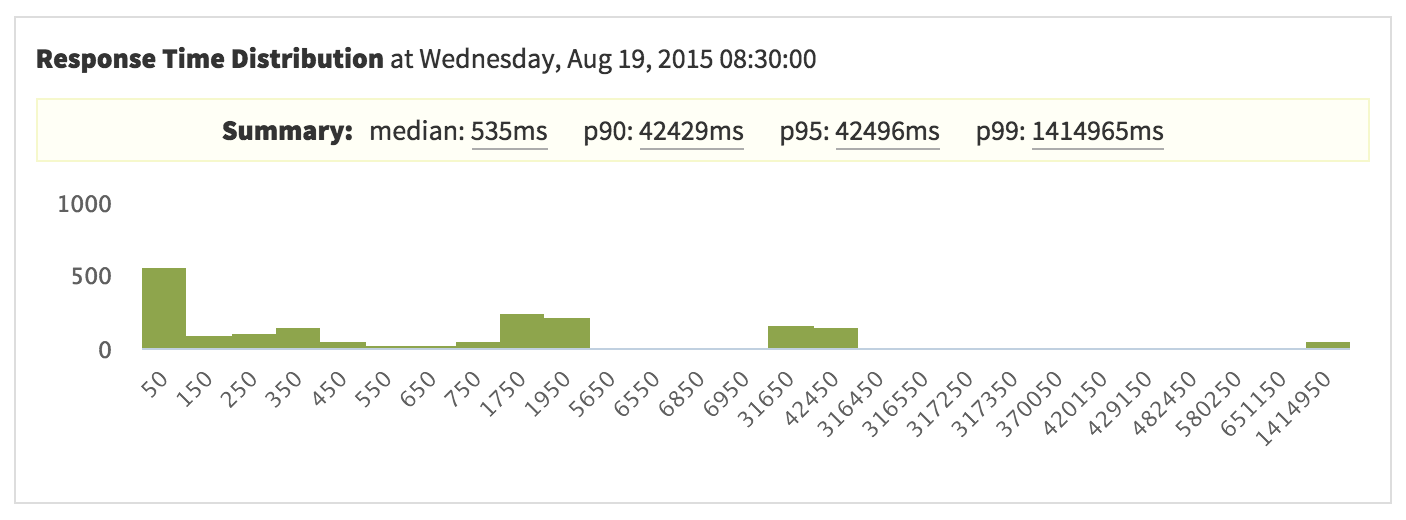Click the histogram bar labeled 1750
The width and height of the screenshot is (1406, 520).
[x=522, y=331]
